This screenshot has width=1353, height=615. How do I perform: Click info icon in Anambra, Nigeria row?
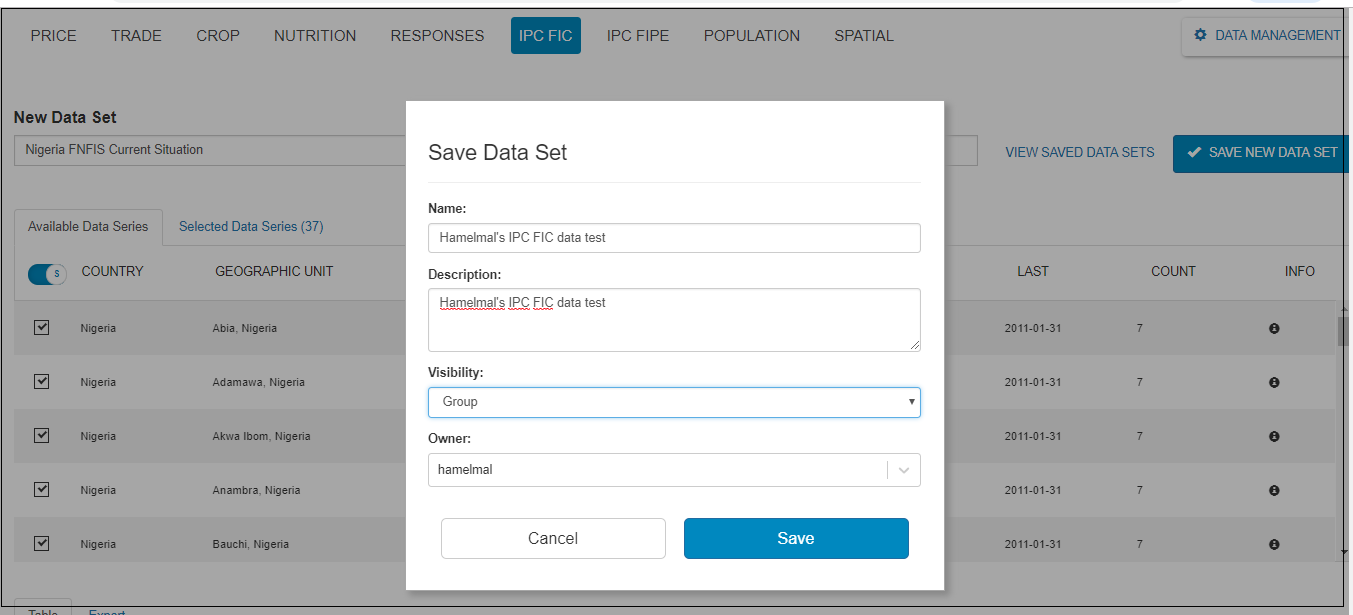click(x=1274, y=490)
